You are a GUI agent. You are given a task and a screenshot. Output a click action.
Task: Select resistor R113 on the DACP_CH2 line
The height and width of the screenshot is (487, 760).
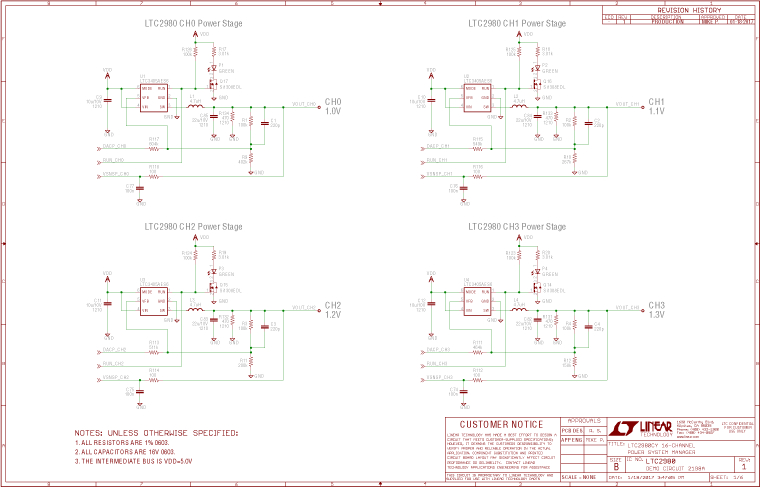(x=154, y=352)
